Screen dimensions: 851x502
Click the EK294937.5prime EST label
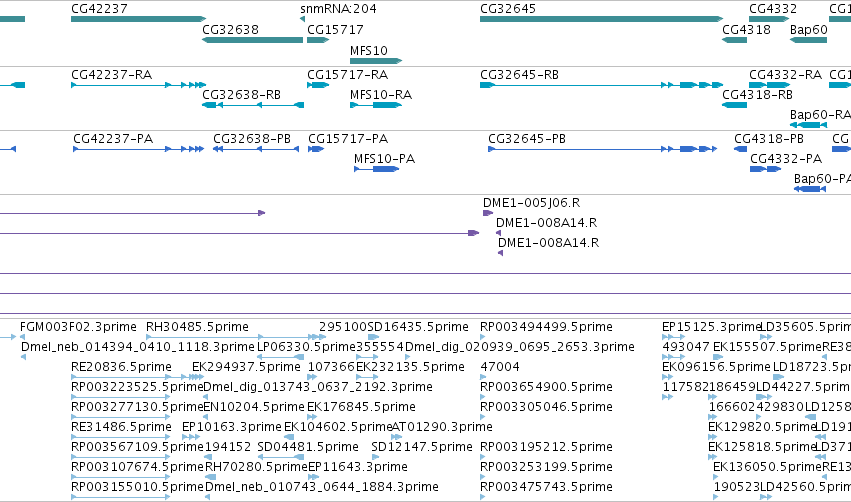point(246,367)
